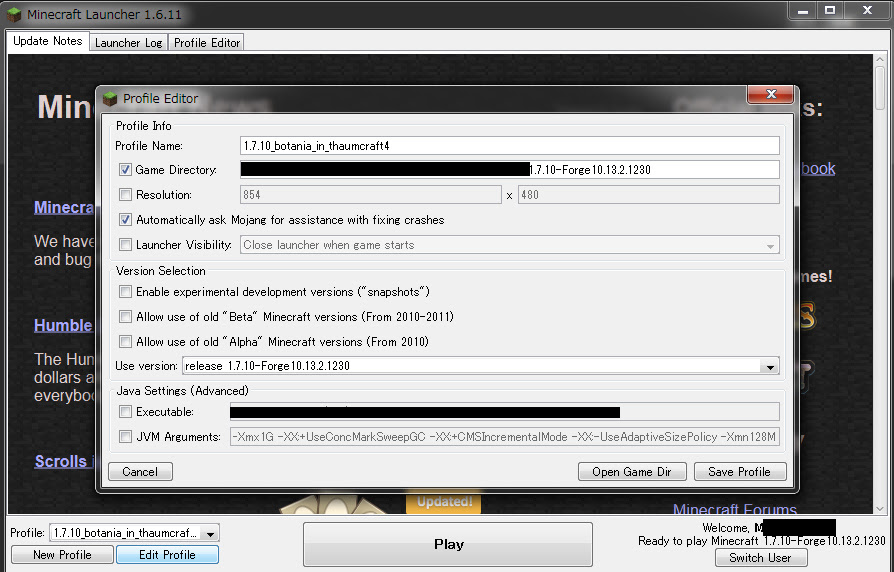This screenshot has height=572, width=894.
Task: Uncheck automatically ask Mojang for crash assistance
Action: pos(125,220)
